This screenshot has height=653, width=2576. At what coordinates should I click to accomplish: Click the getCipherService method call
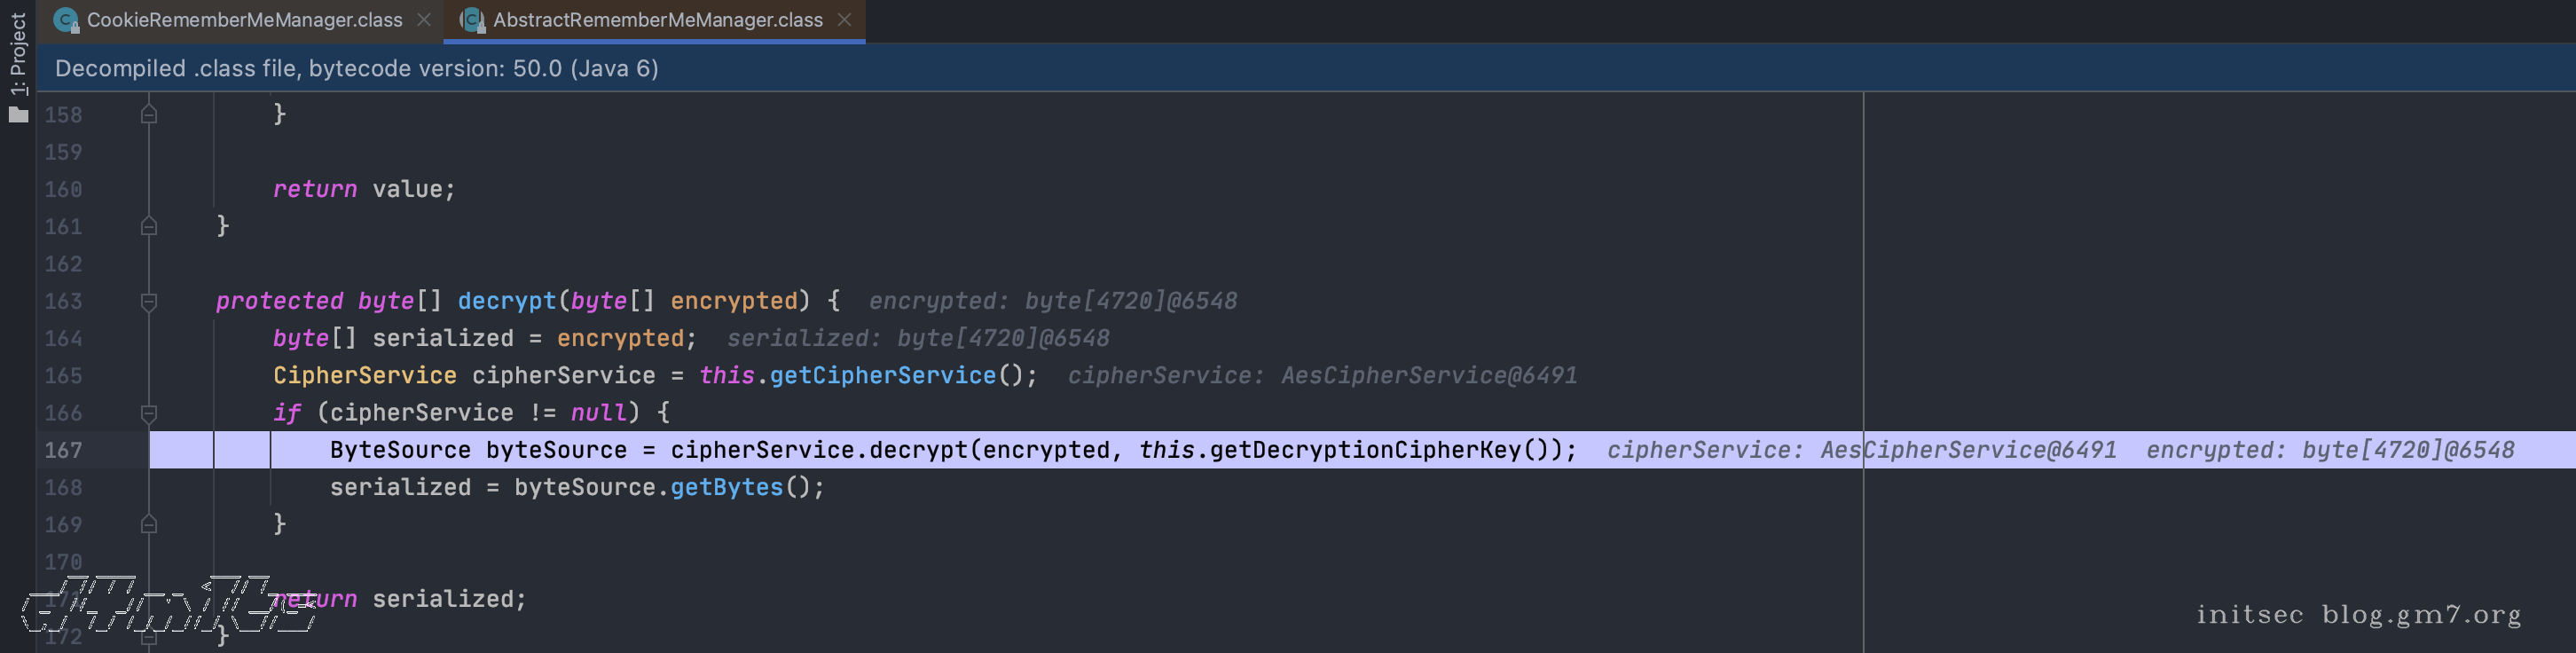tap(882, 376)
